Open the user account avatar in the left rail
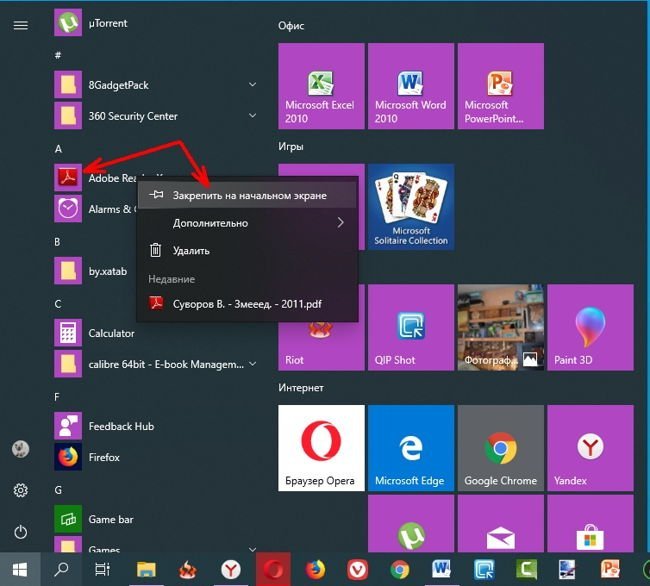The height and width of the screenshot is (586, 650). click(21, 448)
